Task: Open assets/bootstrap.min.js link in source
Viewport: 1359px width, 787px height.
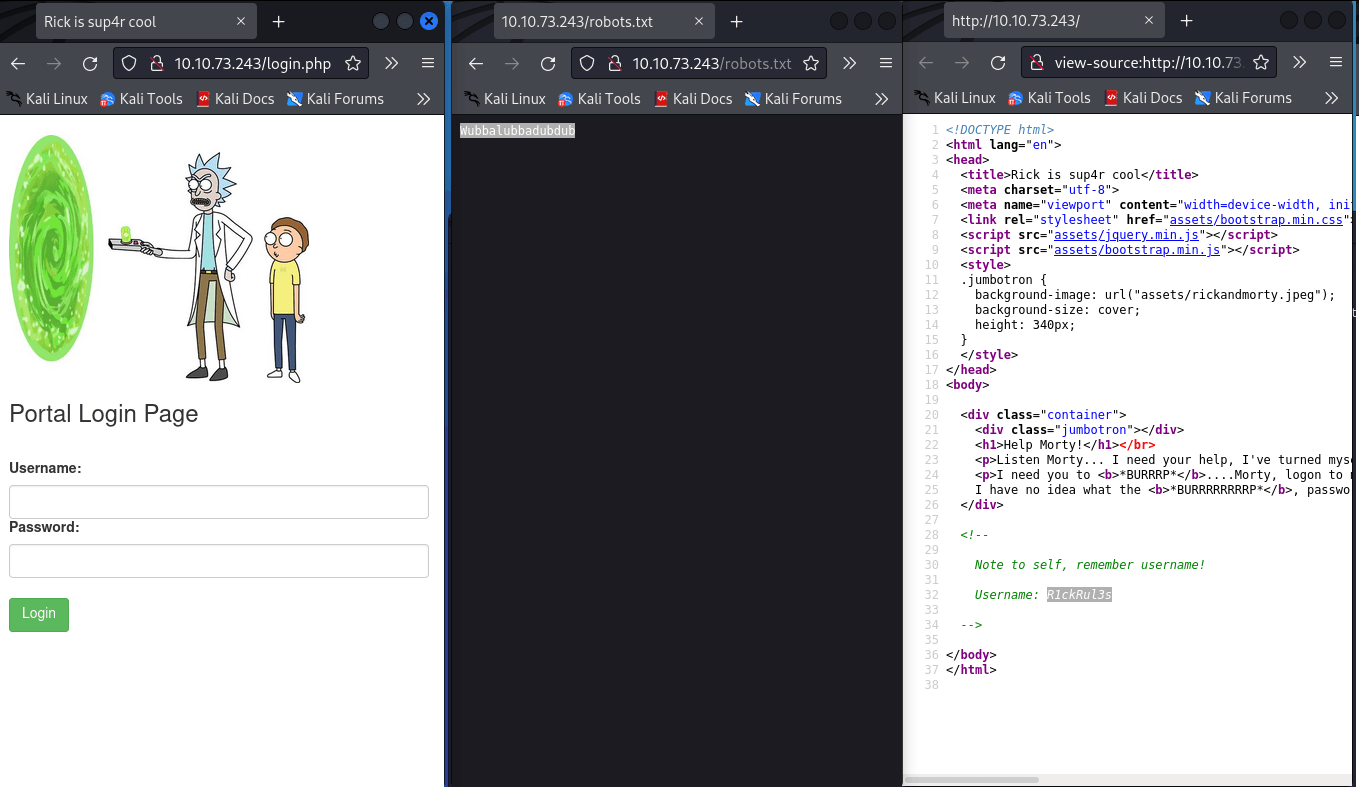Action: click(1136, 250)
